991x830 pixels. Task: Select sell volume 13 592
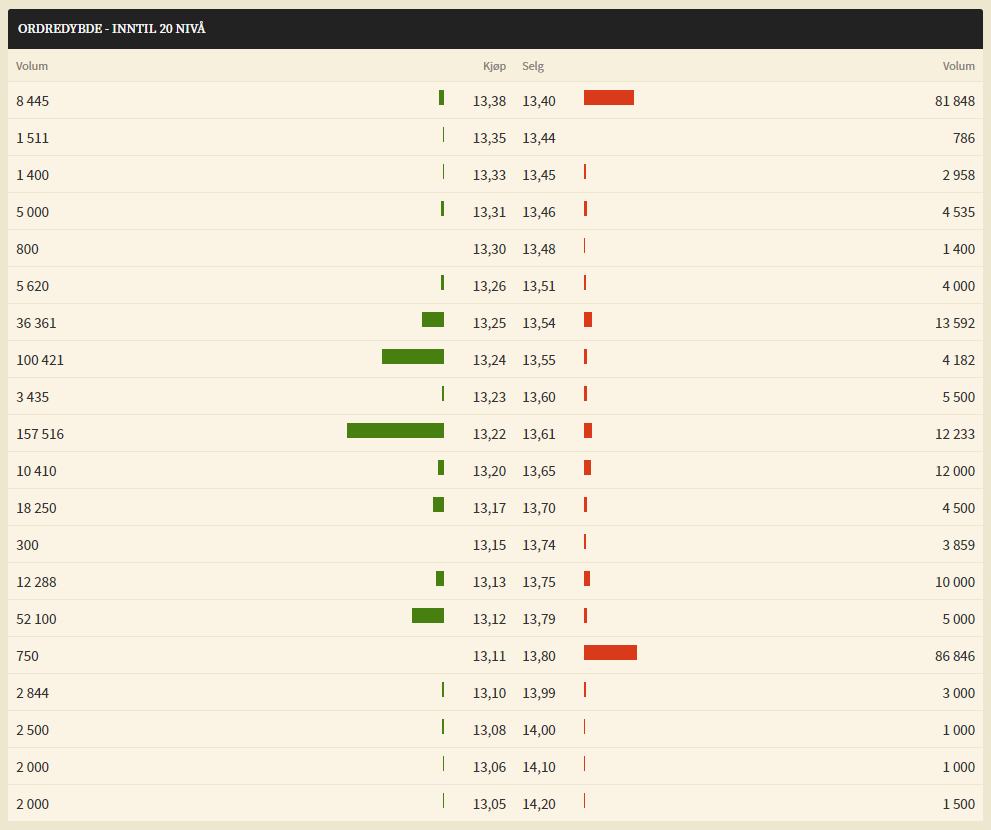[x=955, y=323]
